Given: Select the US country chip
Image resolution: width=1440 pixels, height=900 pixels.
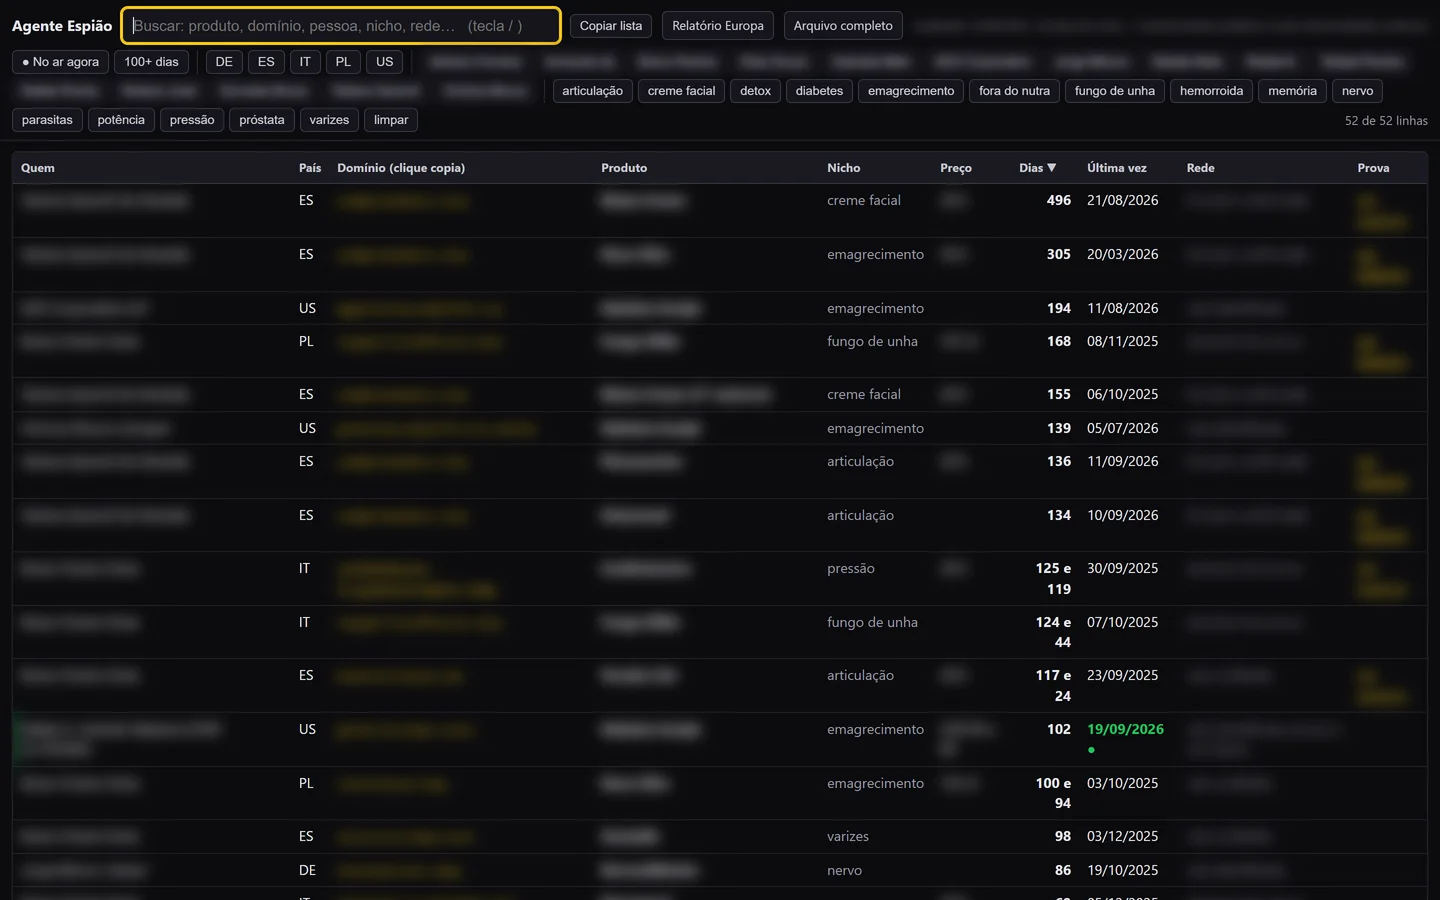Looking at the screenshot, I should 385,62.
